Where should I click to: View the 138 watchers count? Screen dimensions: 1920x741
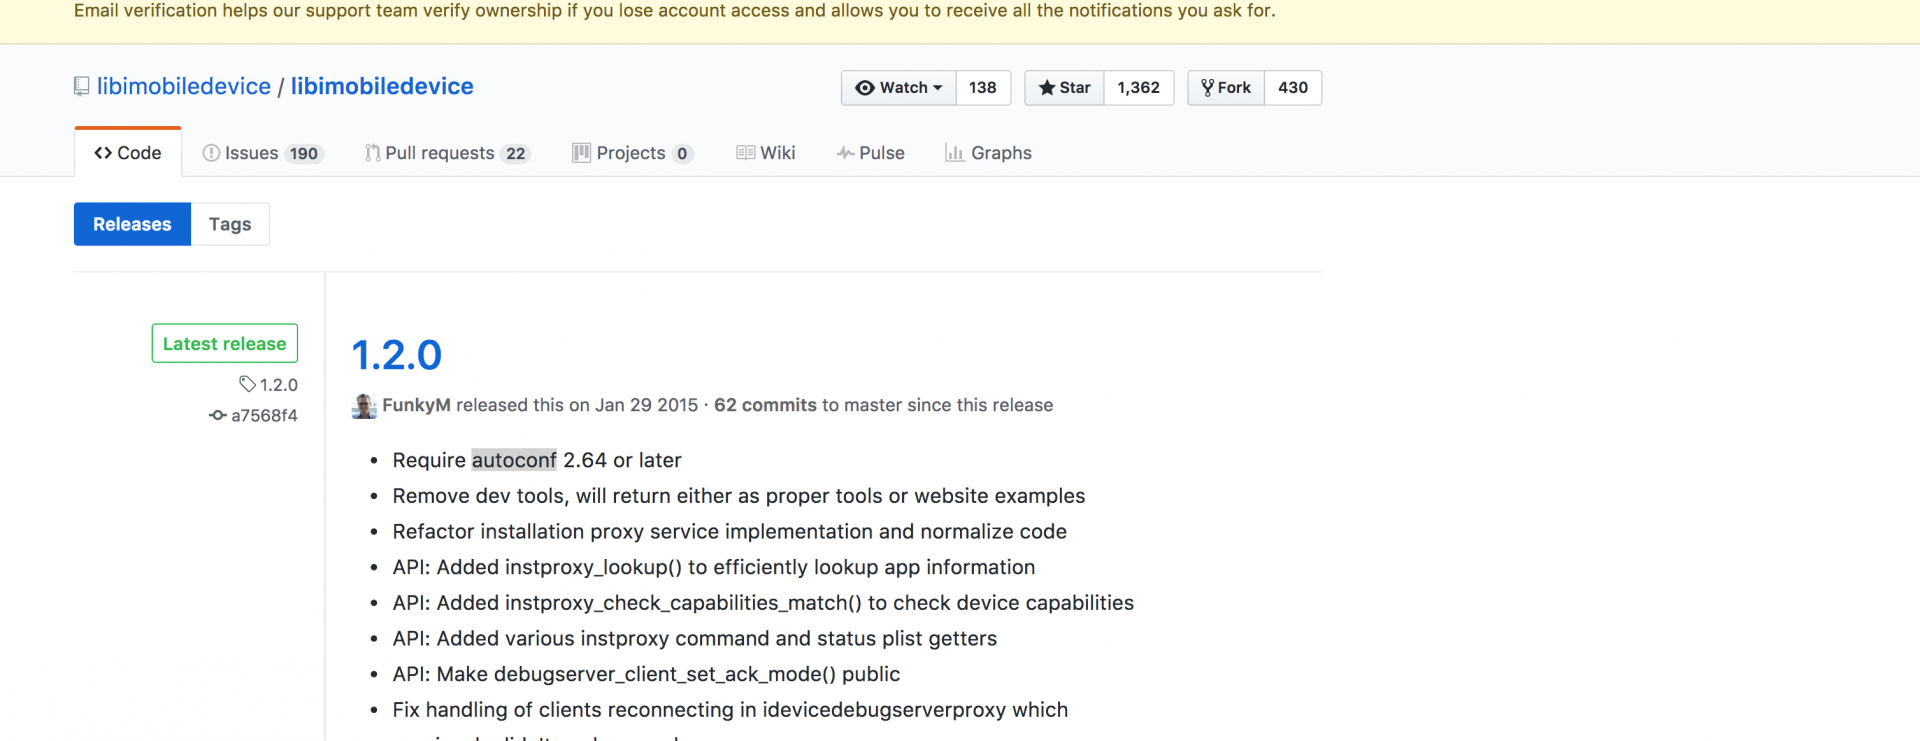click(983, 88)
